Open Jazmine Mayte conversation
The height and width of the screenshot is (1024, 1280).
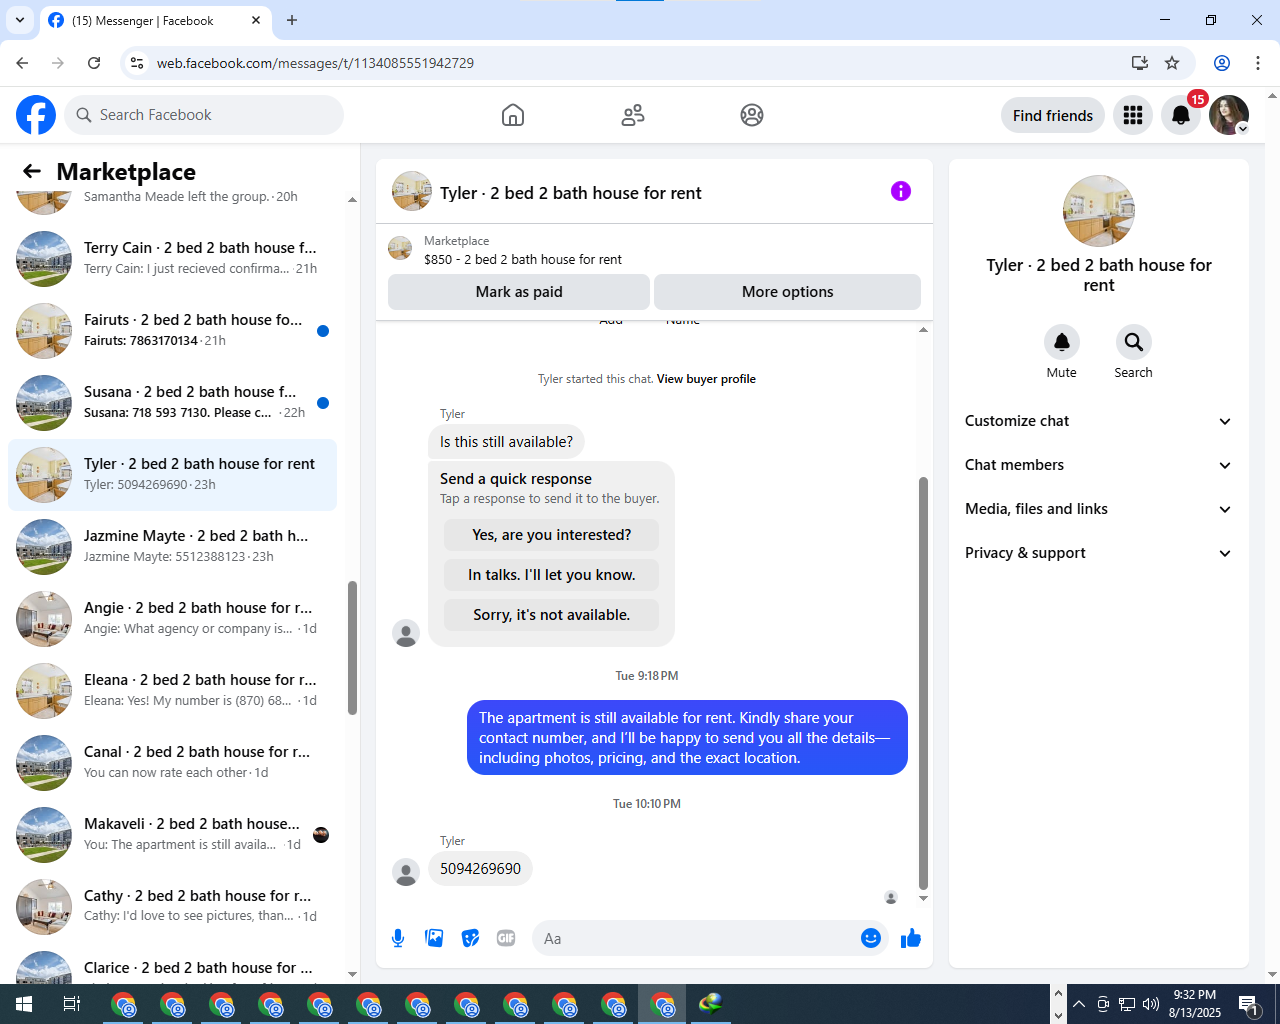click(x=172, y=547)
